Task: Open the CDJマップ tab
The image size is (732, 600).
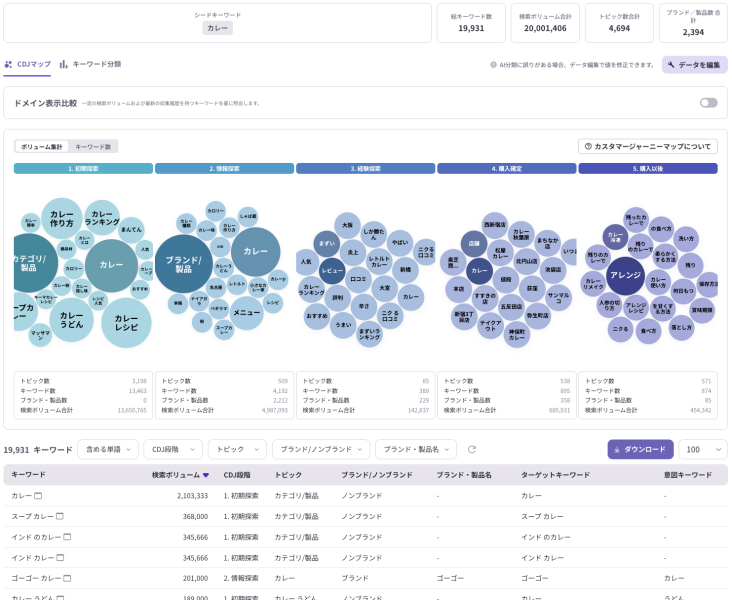Action: (28, 64)
